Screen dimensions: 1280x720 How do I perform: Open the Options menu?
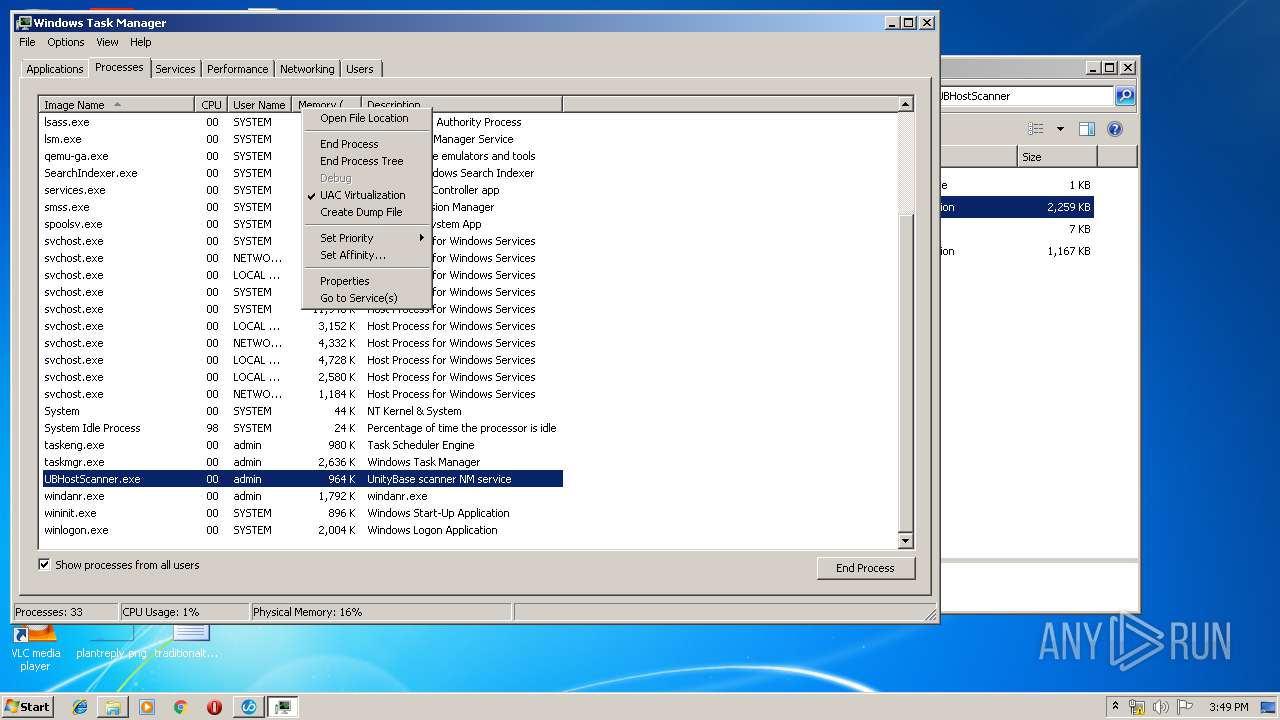coord(66,42)
